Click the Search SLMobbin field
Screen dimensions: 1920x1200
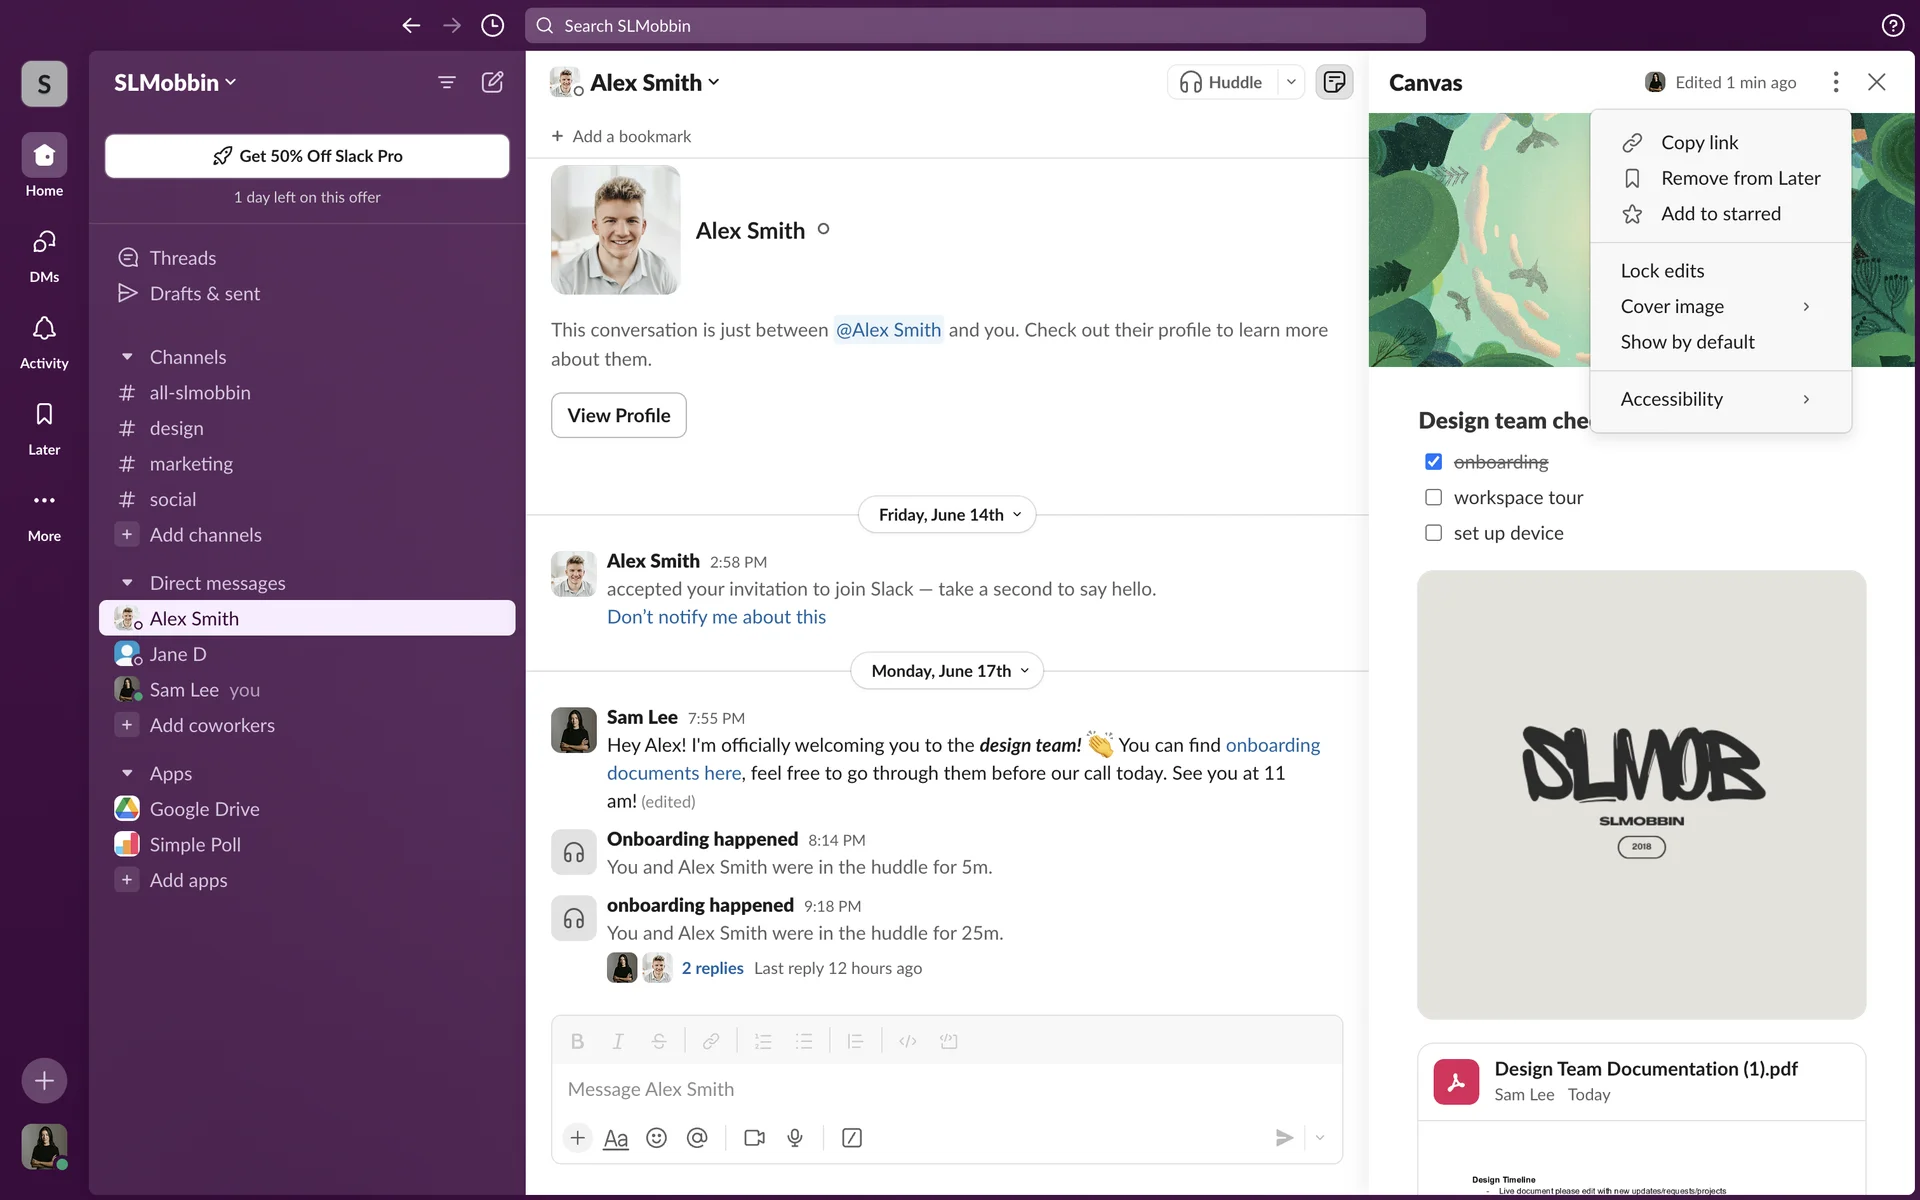tap(975, 26)
